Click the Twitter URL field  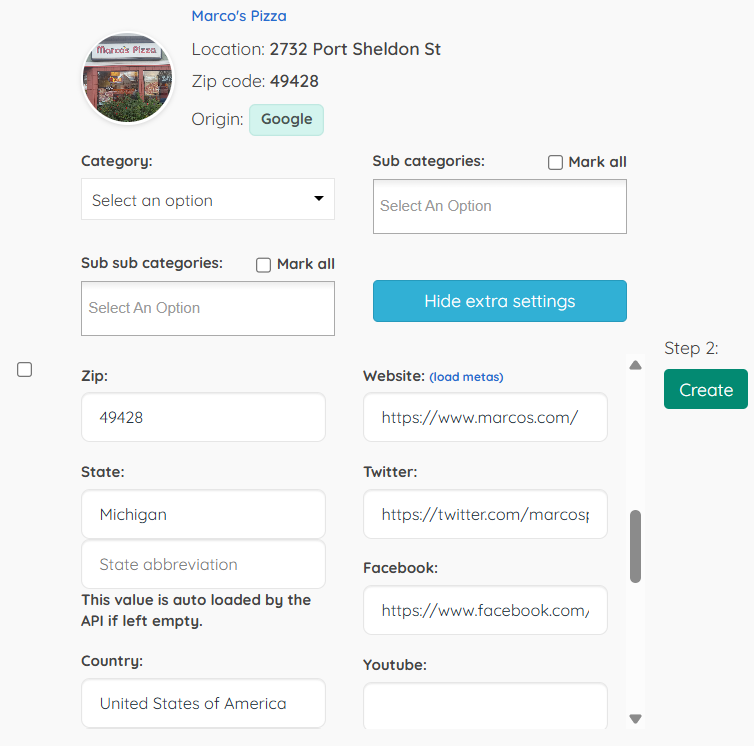(x=485, y=515)
